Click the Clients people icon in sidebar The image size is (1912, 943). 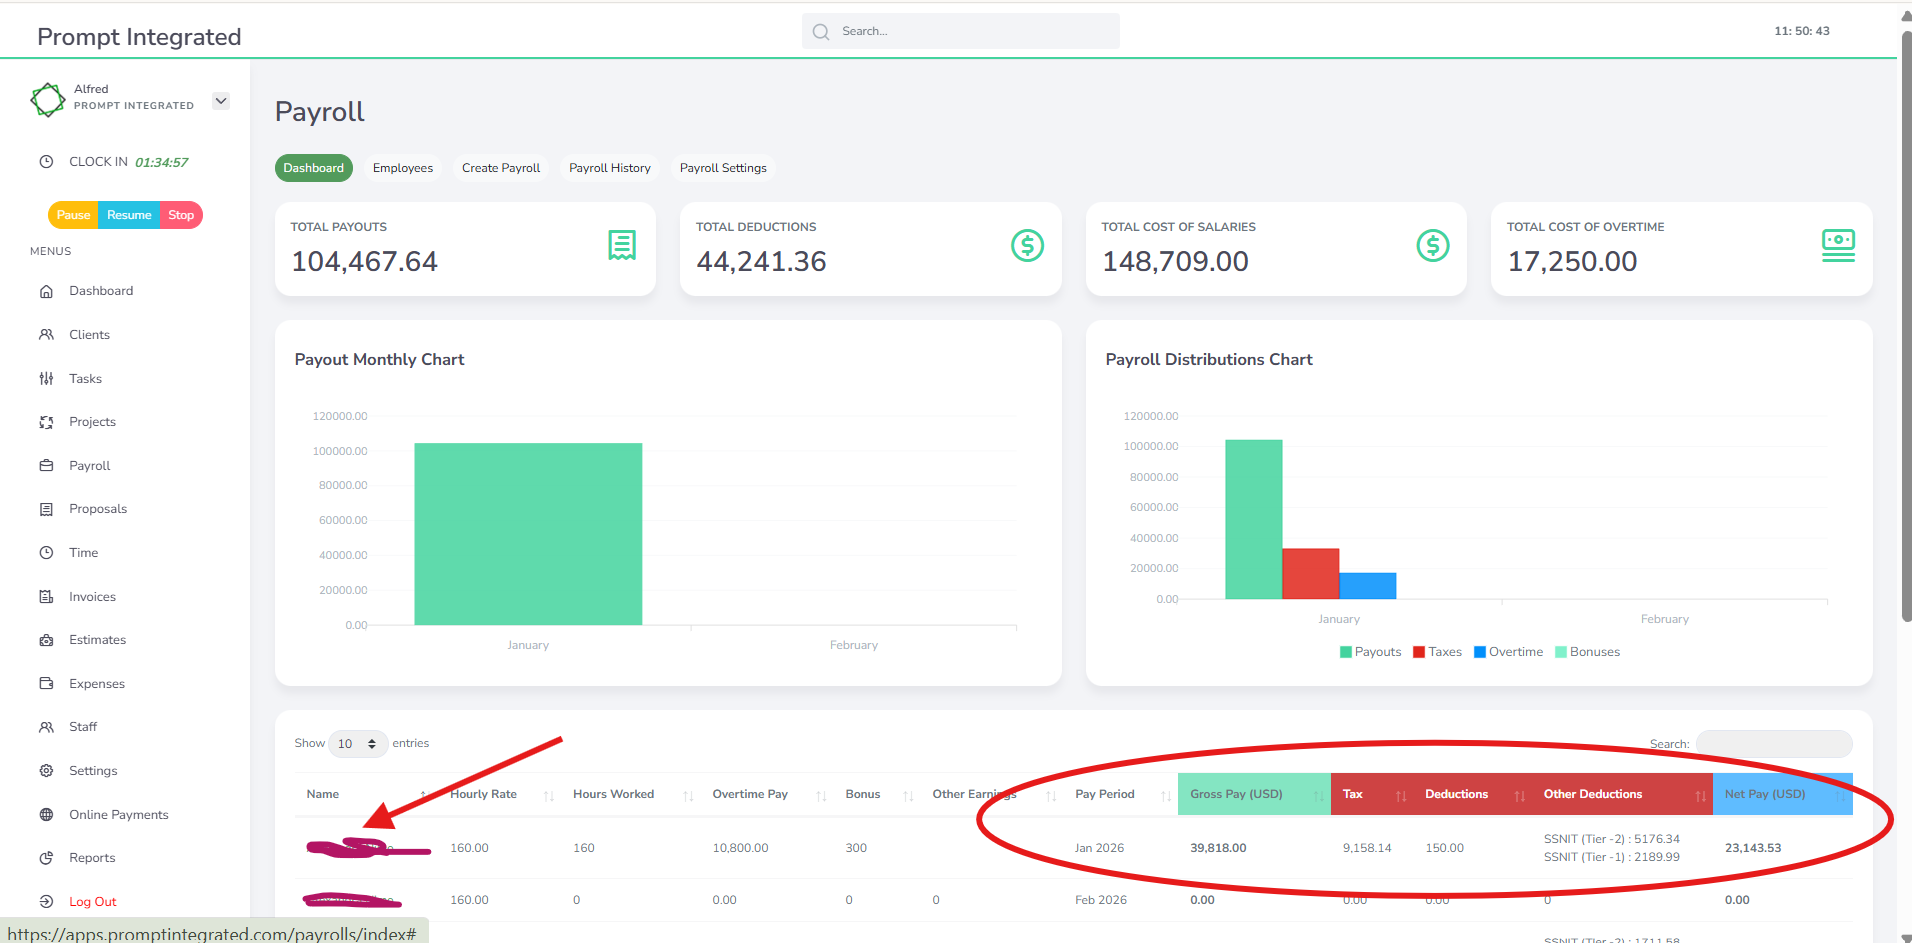coord(46,335)
